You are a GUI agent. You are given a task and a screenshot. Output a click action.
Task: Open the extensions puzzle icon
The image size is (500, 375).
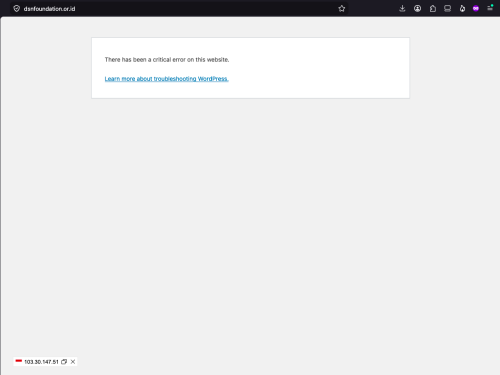coord(433,9)
